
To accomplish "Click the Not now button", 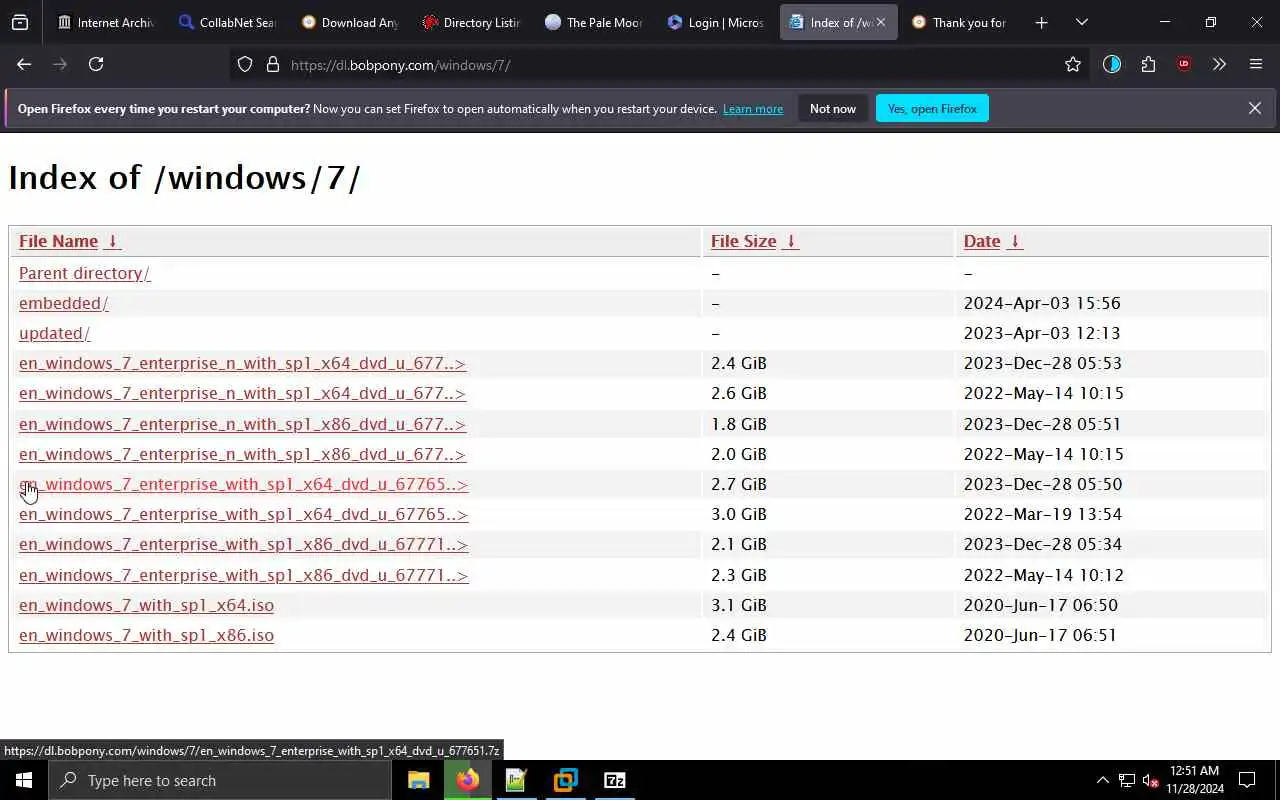I will [833, 108].
